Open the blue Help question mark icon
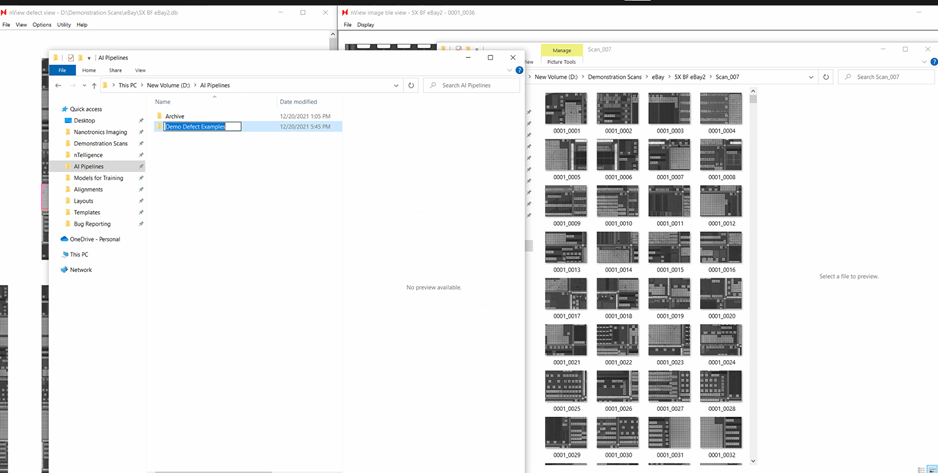This screenshot has height=473, width=938. click(519, 70)
